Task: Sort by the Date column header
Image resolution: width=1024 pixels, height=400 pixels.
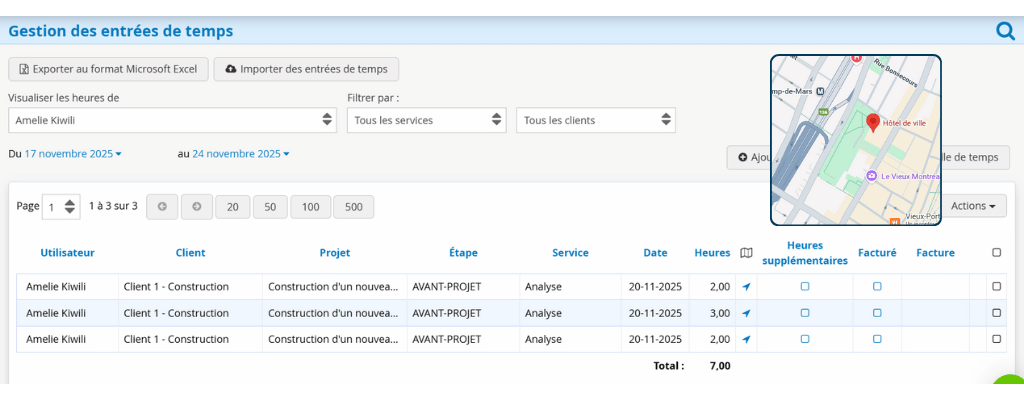Action: tap(655, 253)
